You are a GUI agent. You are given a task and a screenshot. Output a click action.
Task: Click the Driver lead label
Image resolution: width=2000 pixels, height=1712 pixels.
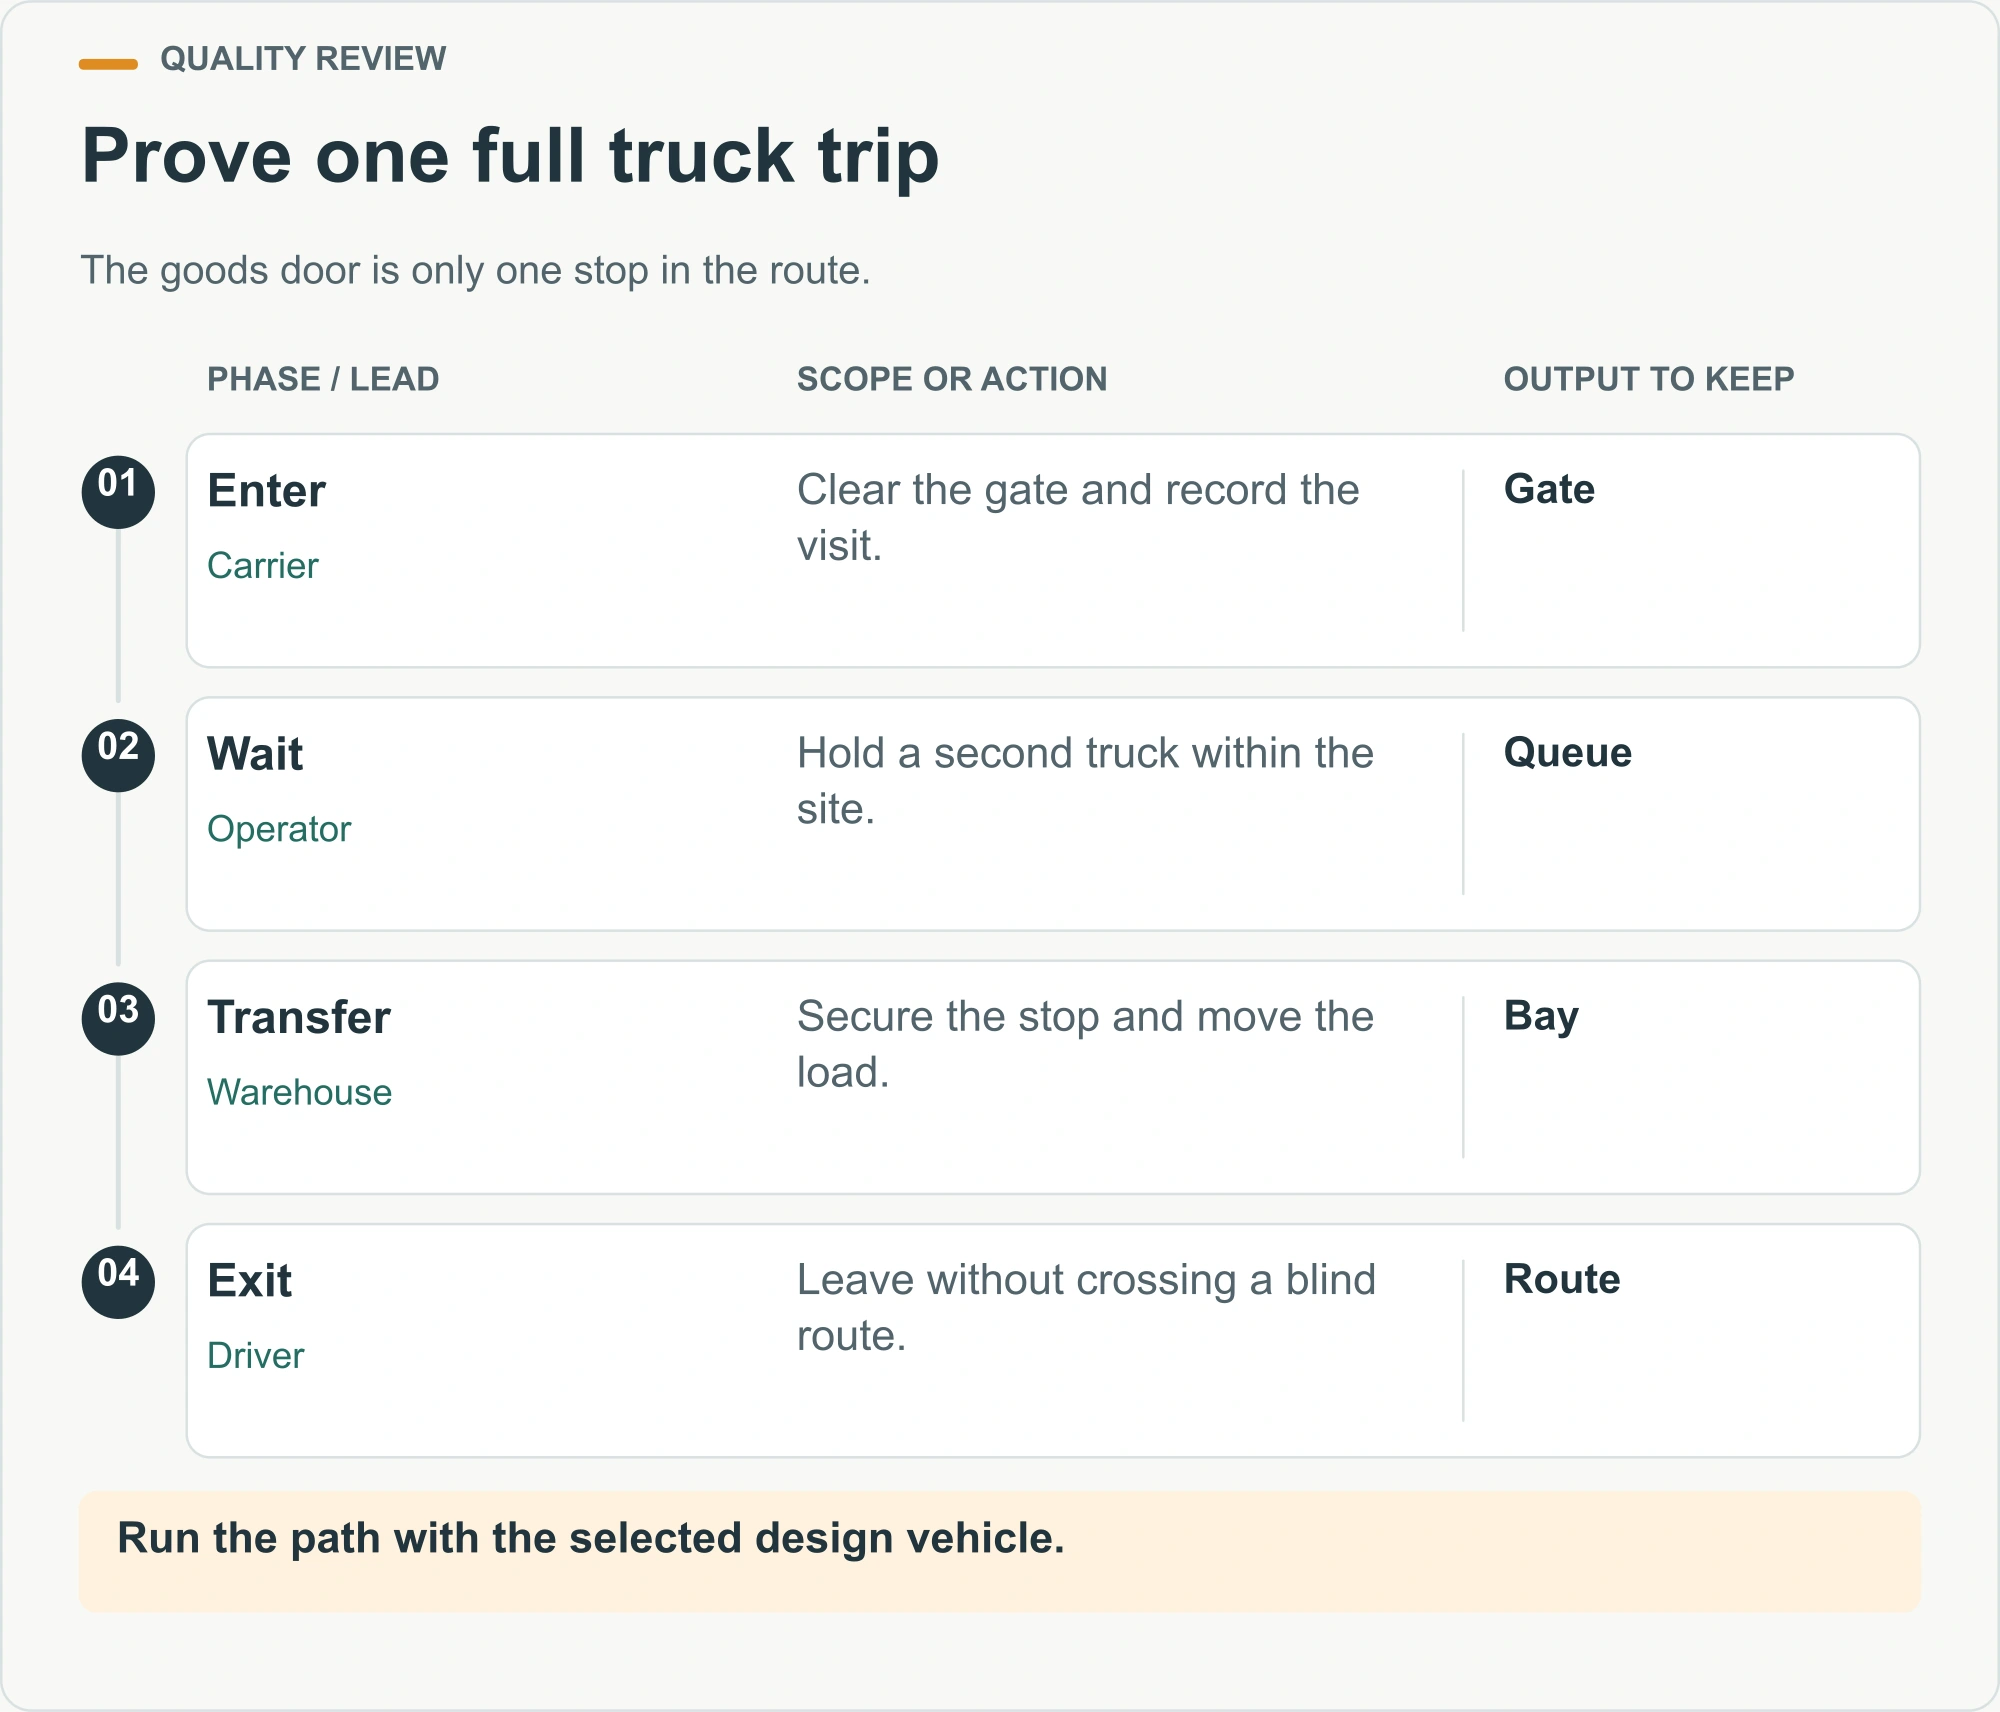point(255,1356)
